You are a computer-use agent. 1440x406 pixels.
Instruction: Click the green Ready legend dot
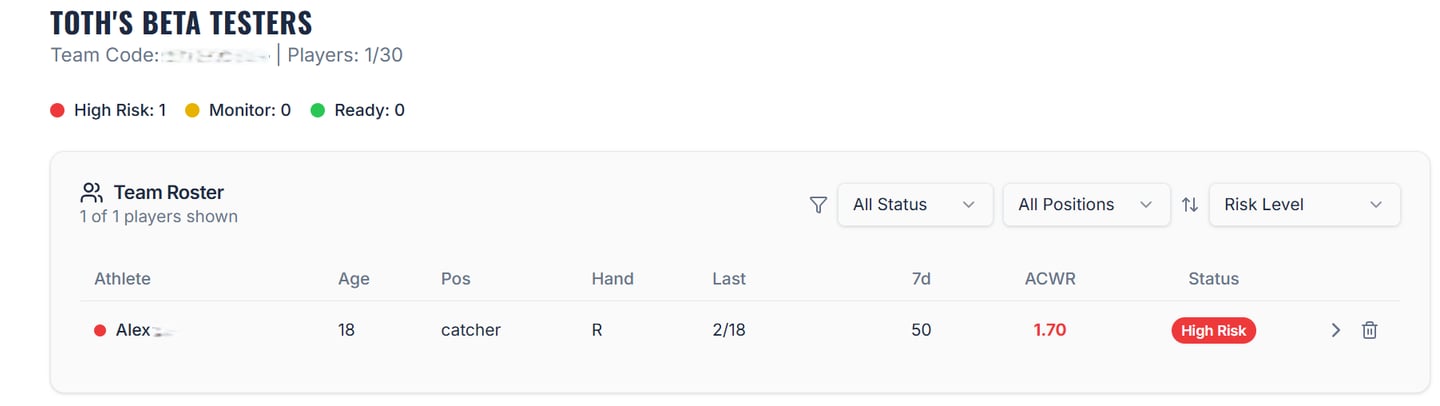(x=318, y=111)
